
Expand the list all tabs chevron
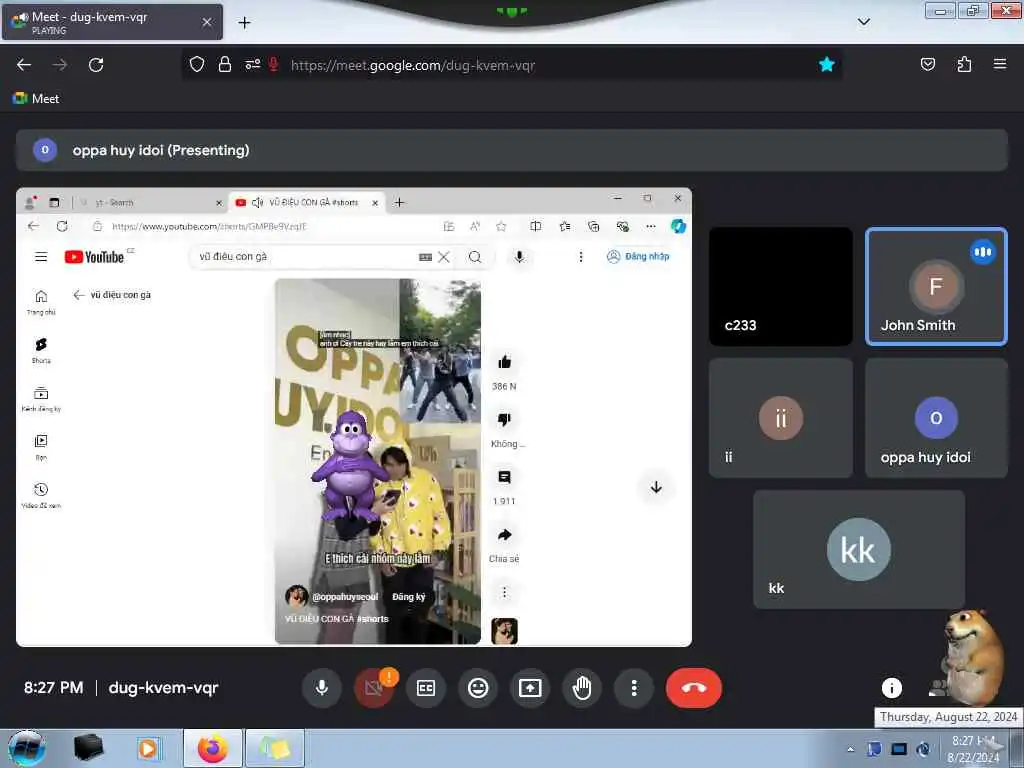tap(863, 22)
